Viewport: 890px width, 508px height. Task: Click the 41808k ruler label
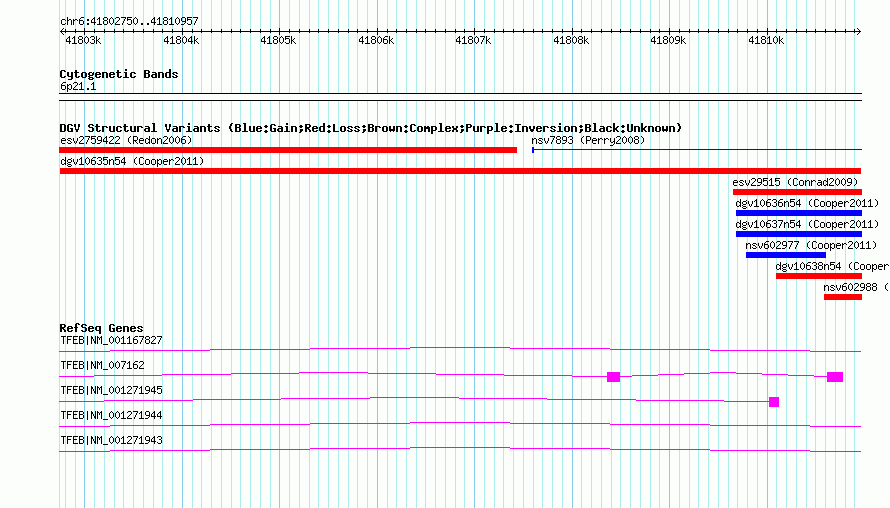pyautogui.click(x=571, y=40)
